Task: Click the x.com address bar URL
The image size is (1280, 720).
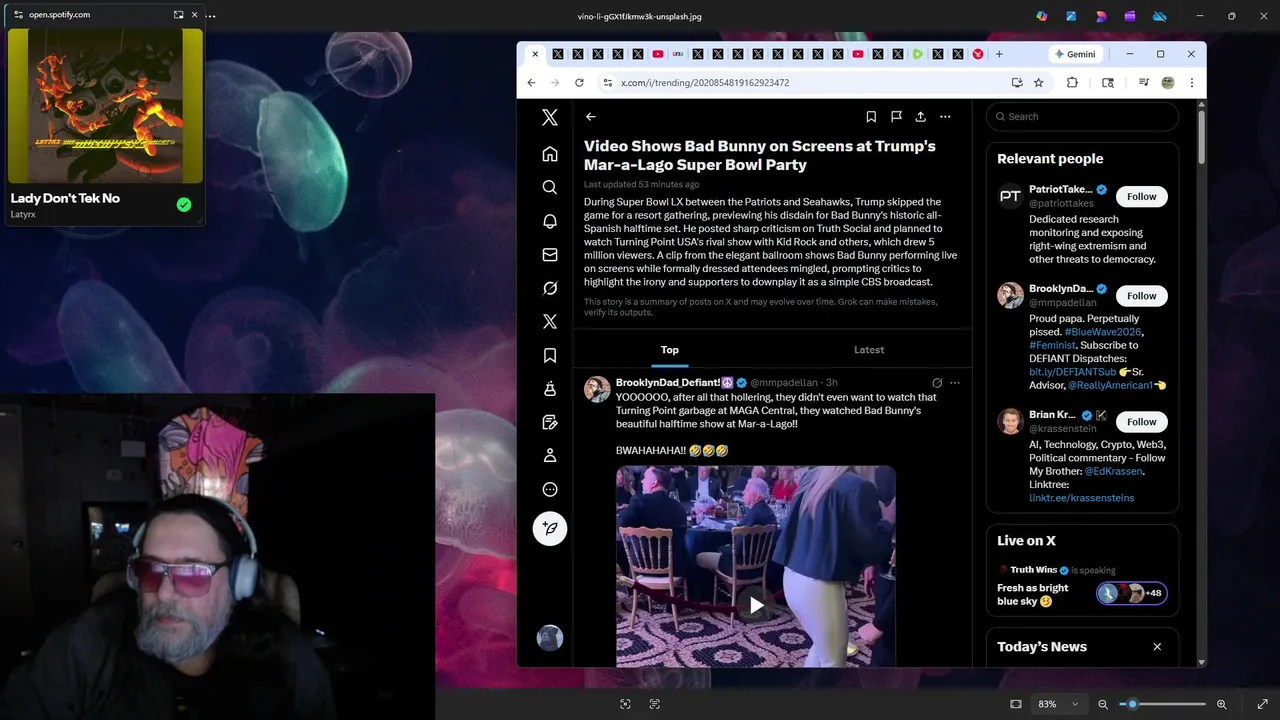Action: (705, 83)
